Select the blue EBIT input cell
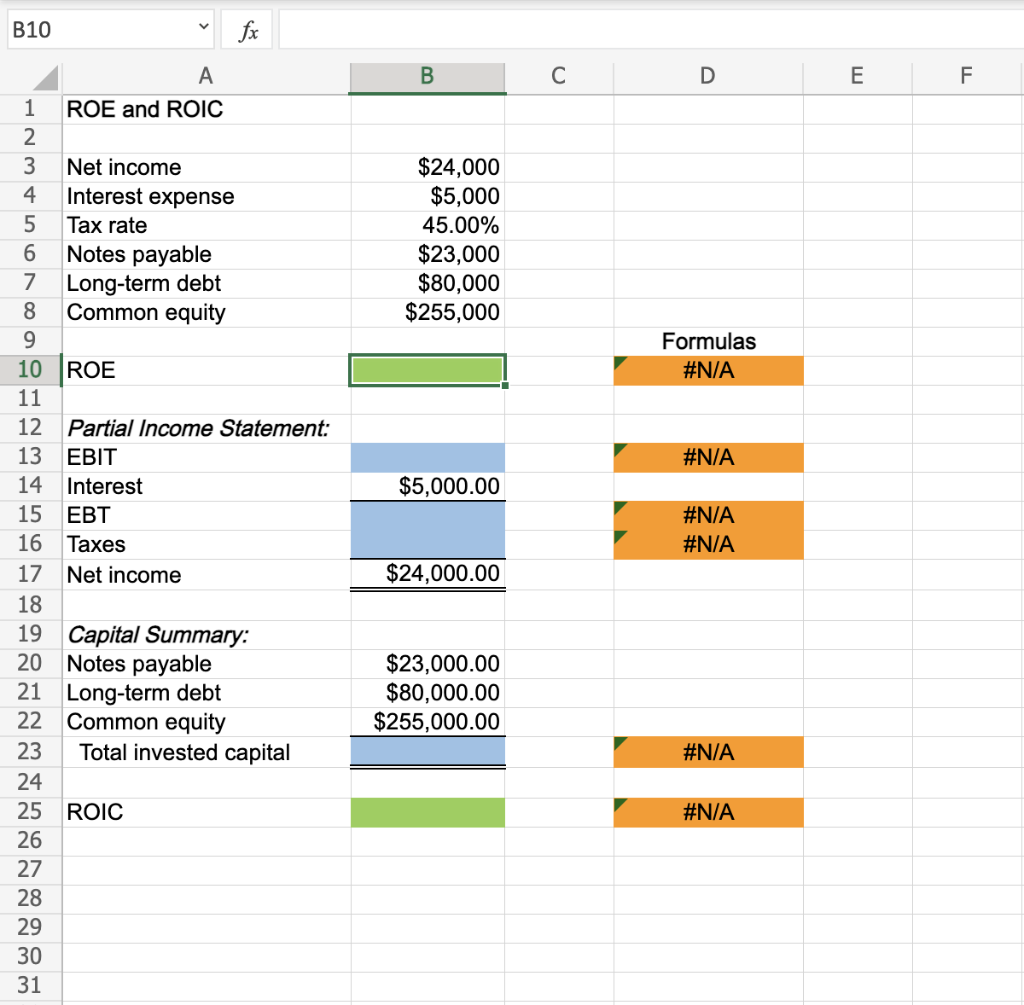 (427, 457)
